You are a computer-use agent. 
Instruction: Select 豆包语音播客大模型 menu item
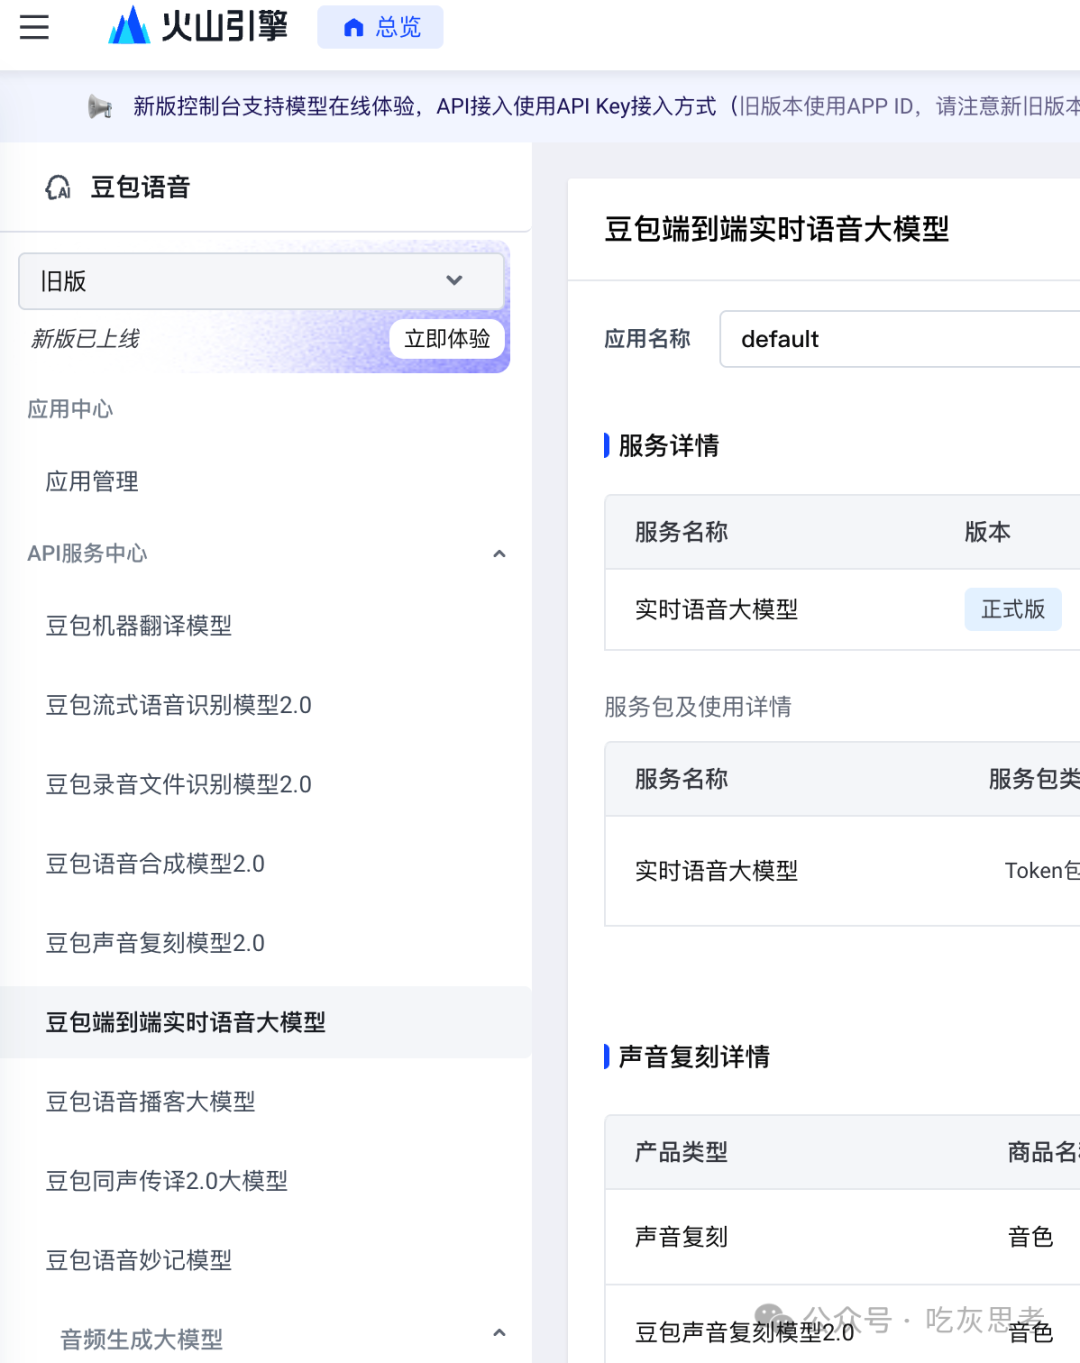(150, 1102)
